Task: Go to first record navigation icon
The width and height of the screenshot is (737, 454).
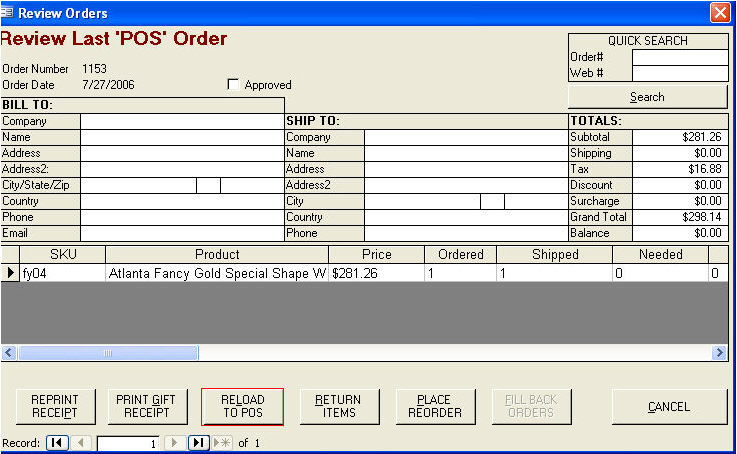Action: (57, 443)
